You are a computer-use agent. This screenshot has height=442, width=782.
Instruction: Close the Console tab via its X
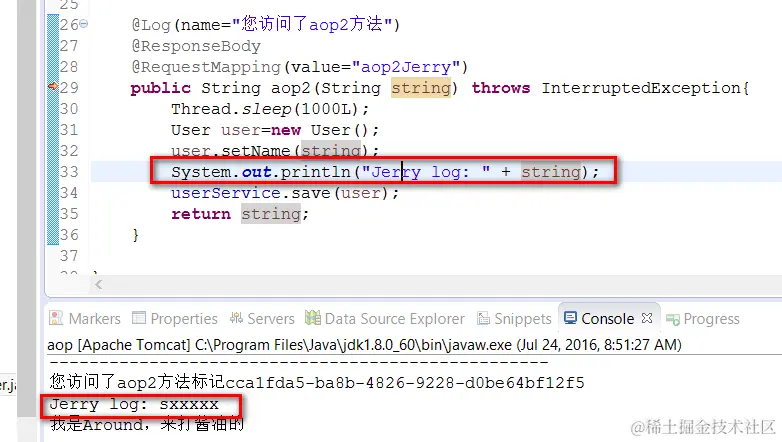(647, 318)
